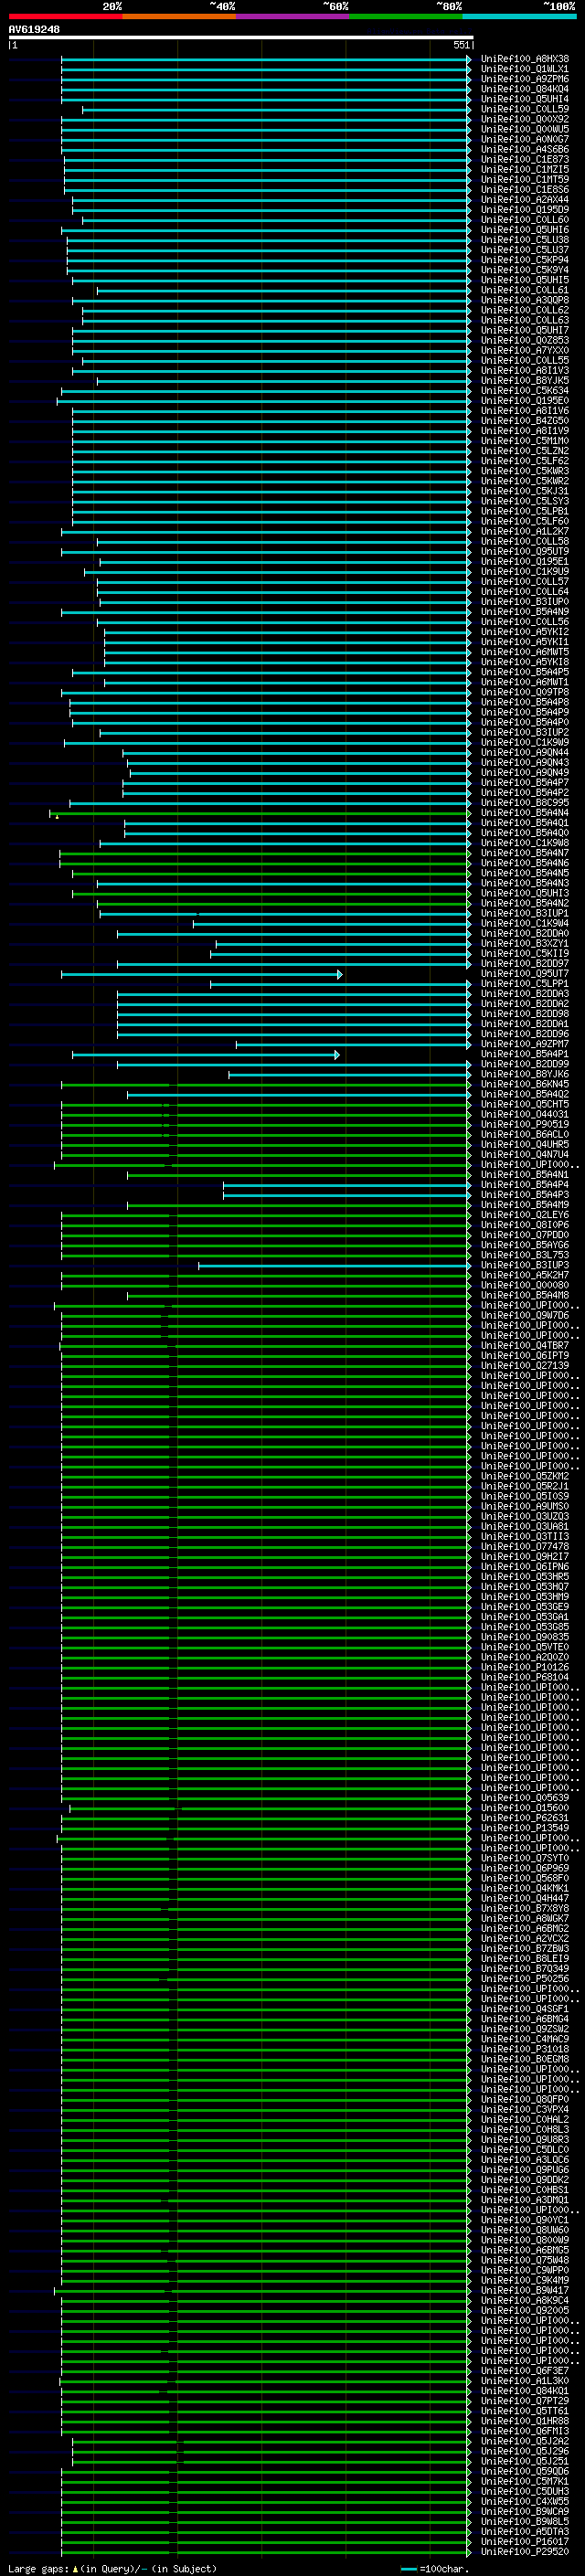Open hit UniRef100_A0N0G7
Image resolution: width=585 pixels, height=2576 pixels.
pyautogui.click(x=525, y=139)
